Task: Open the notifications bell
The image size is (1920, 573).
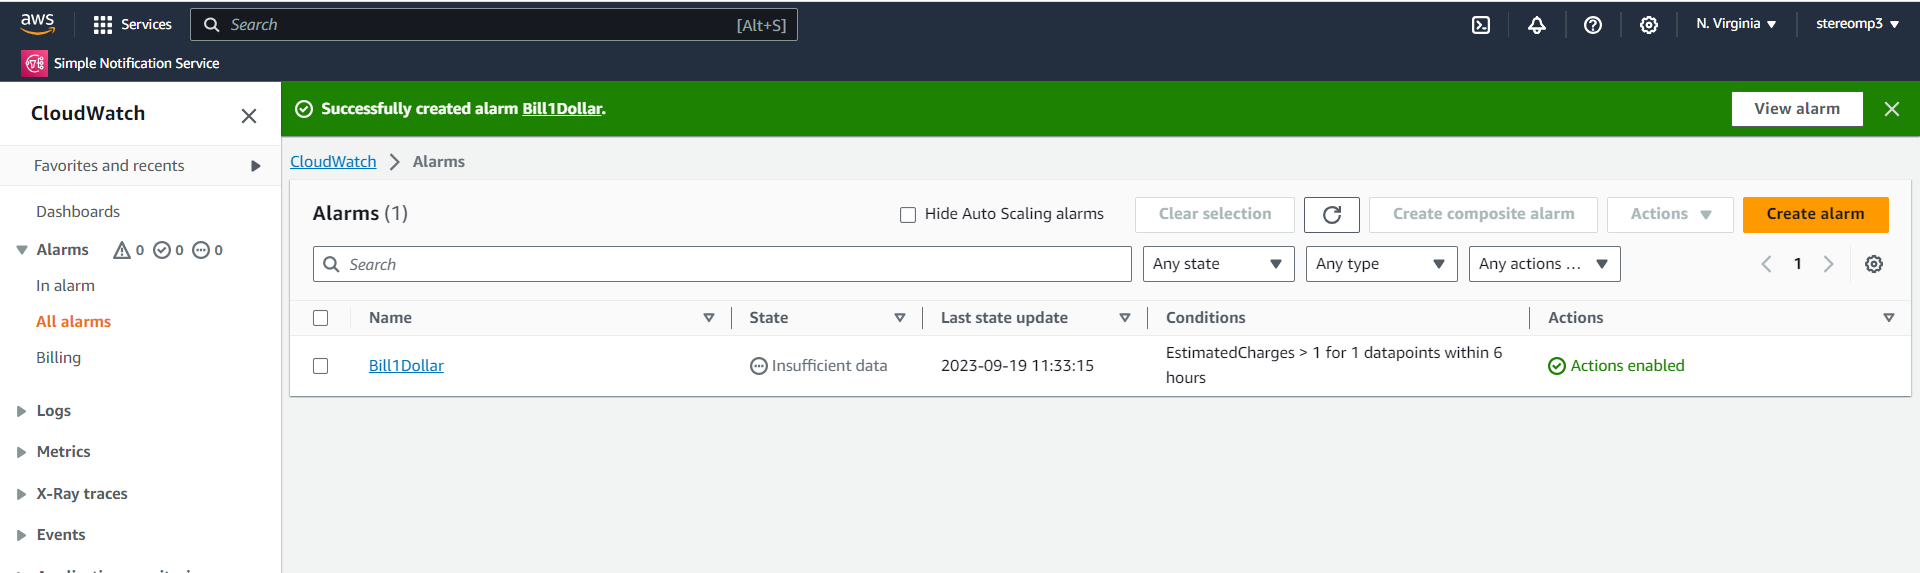Action: 1537,25
